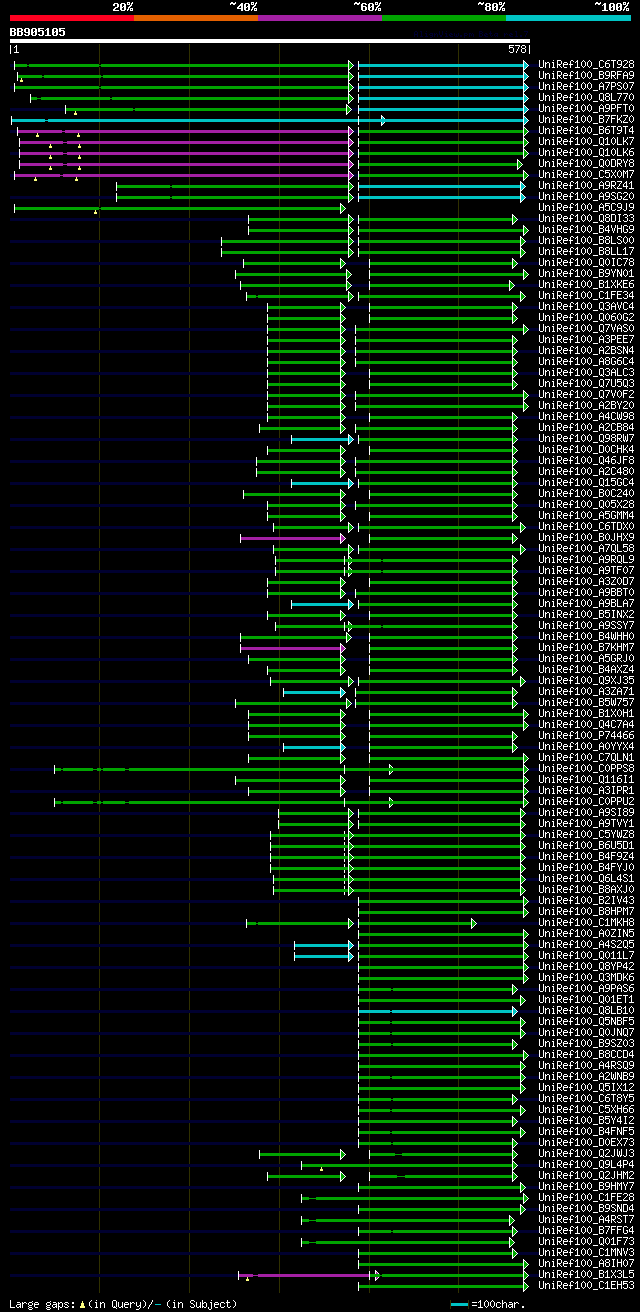Viewport: 640px width, 1312px height.
Task: Select the UniRef100_B6U5D1 row label
Action: click(x=586, y=845)
